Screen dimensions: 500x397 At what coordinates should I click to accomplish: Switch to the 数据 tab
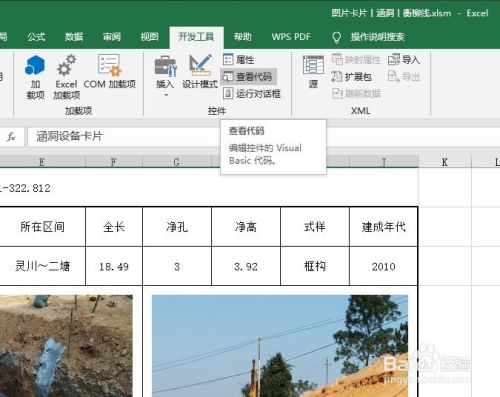point(74,37)
